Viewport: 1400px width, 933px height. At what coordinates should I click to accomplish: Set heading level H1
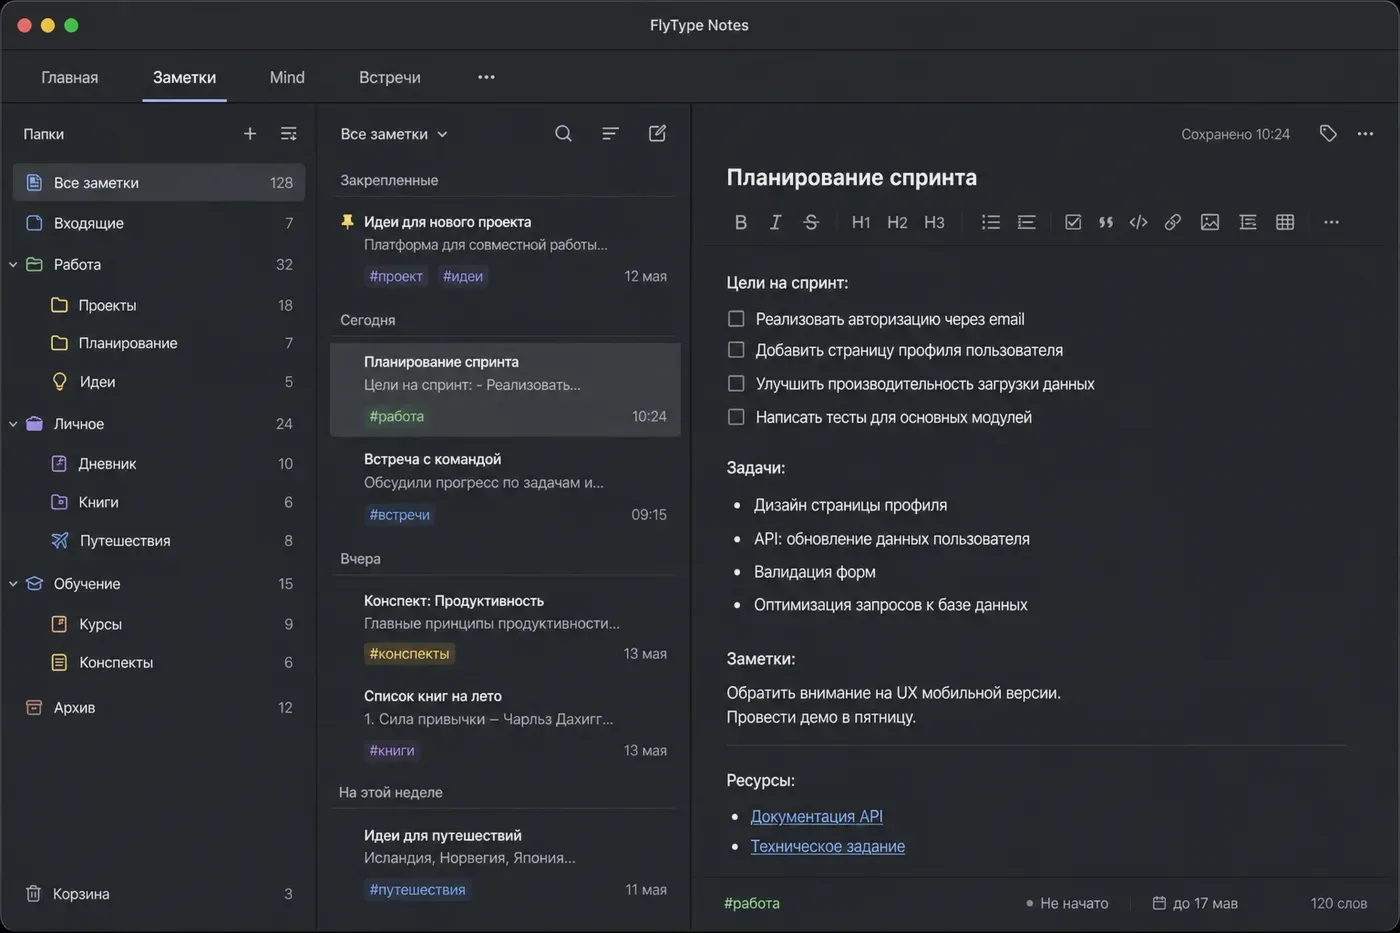tap(861, 222)
